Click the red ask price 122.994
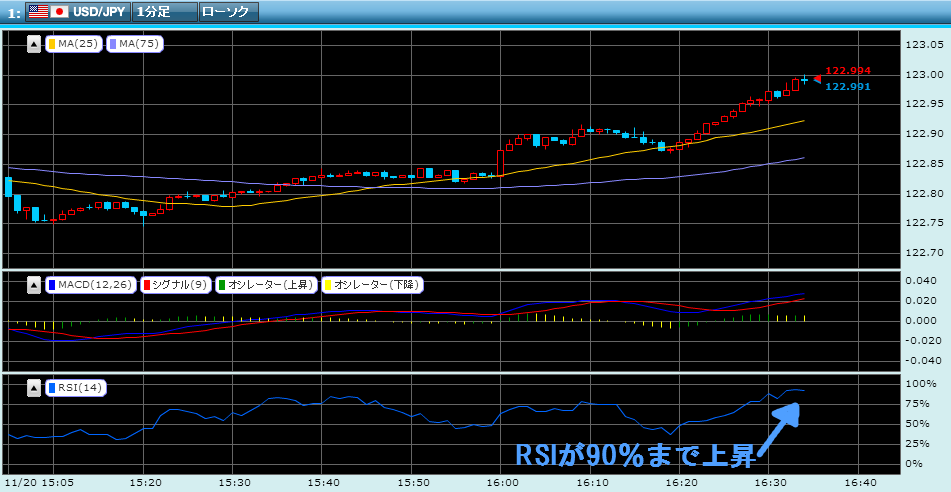951x492 pixels. pyautogui.click(x=848, y=70)
